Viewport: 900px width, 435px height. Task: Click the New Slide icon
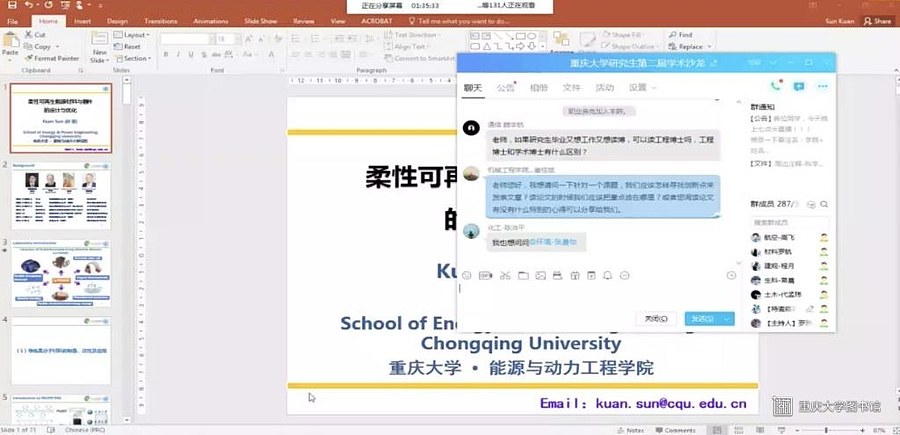(99, 40)
